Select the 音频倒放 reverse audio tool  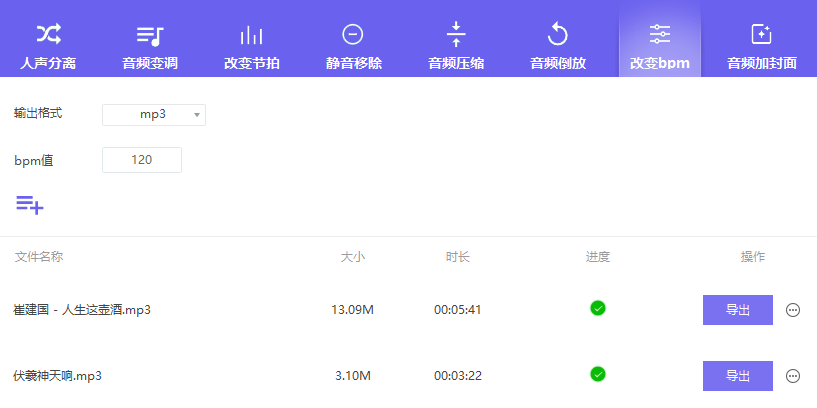(558, 45)
